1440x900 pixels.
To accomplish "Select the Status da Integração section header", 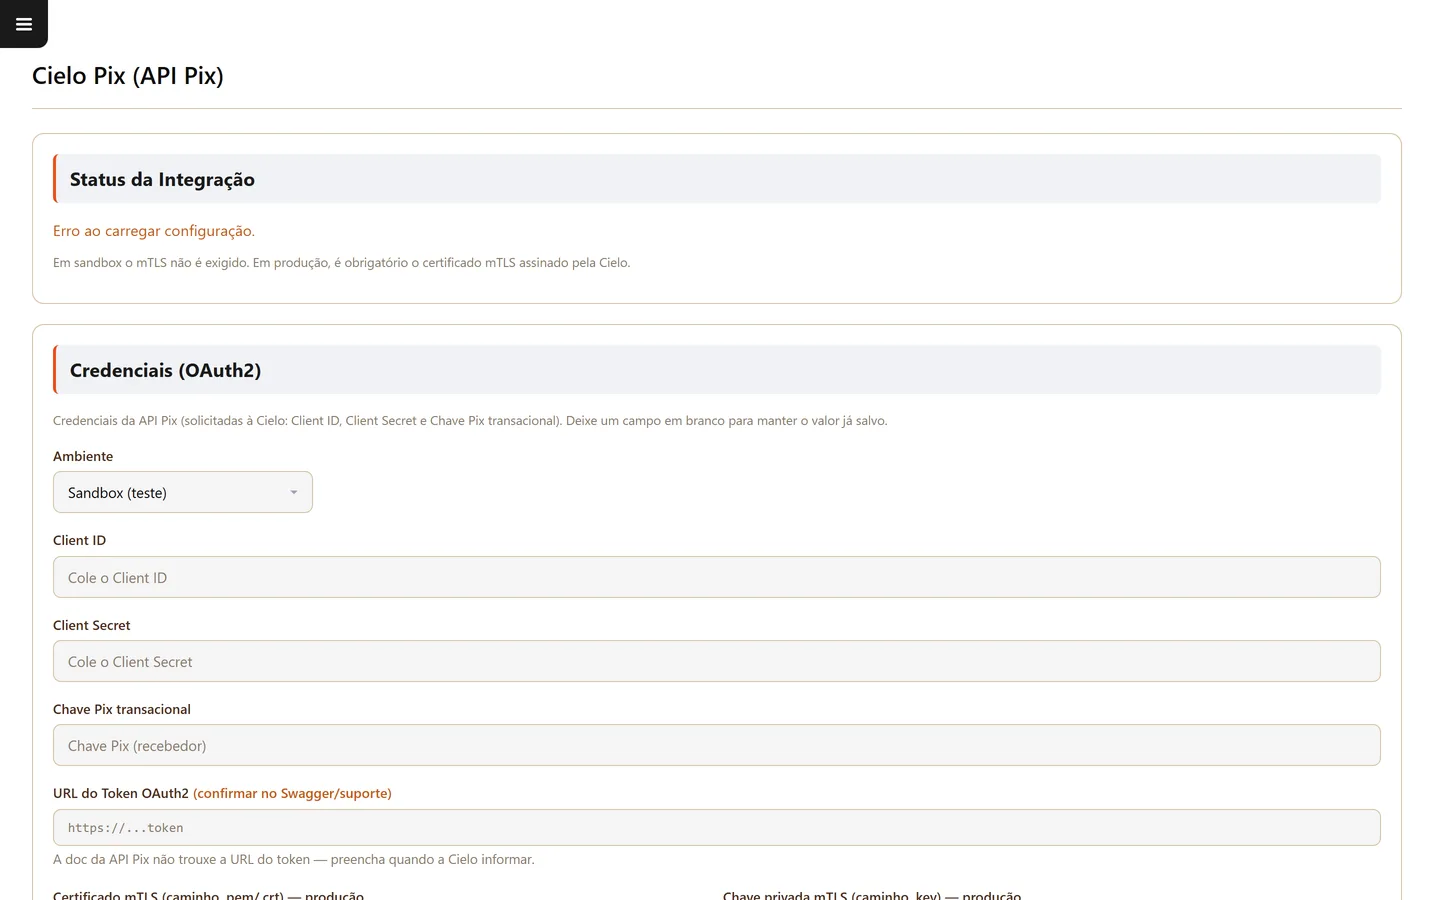I will coord(717,179).
